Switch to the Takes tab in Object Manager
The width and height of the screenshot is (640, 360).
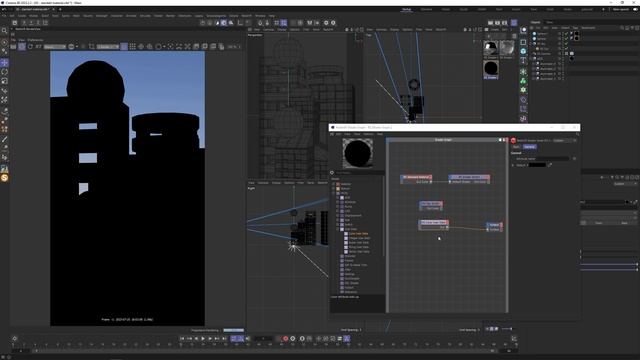click(550, 22)
